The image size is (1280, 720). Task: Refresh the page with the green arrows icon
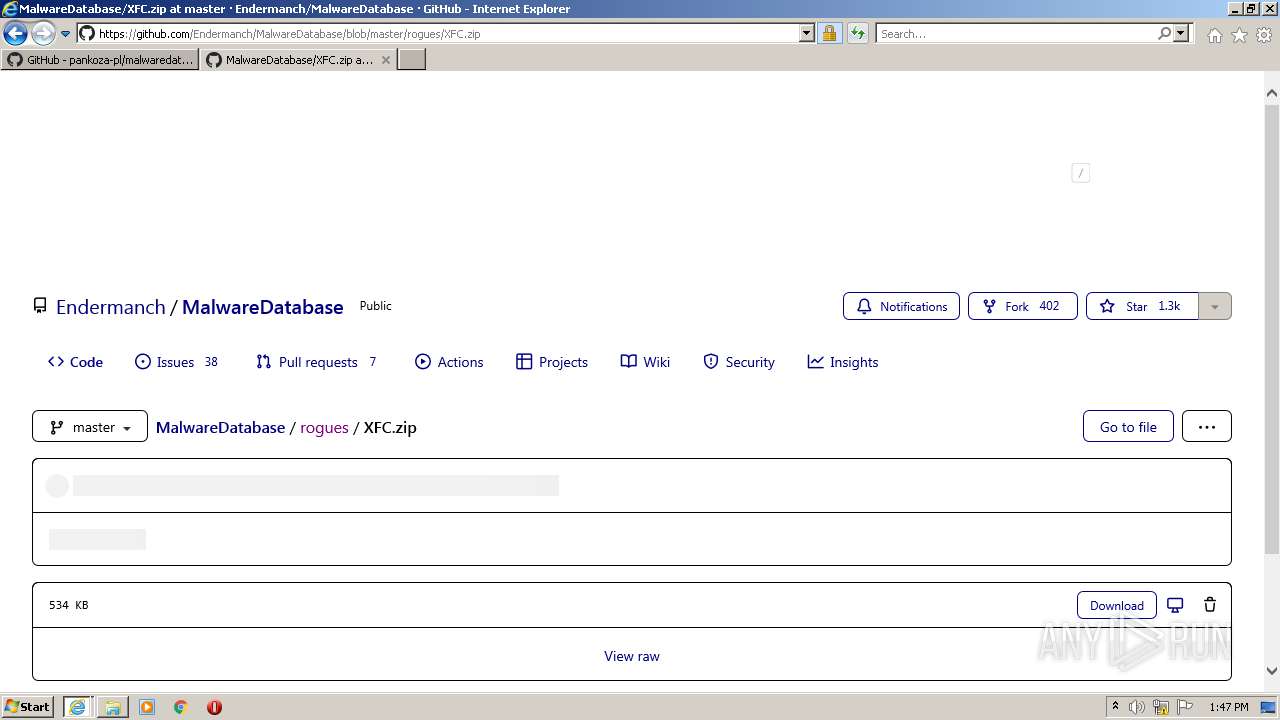coord(857,34)
